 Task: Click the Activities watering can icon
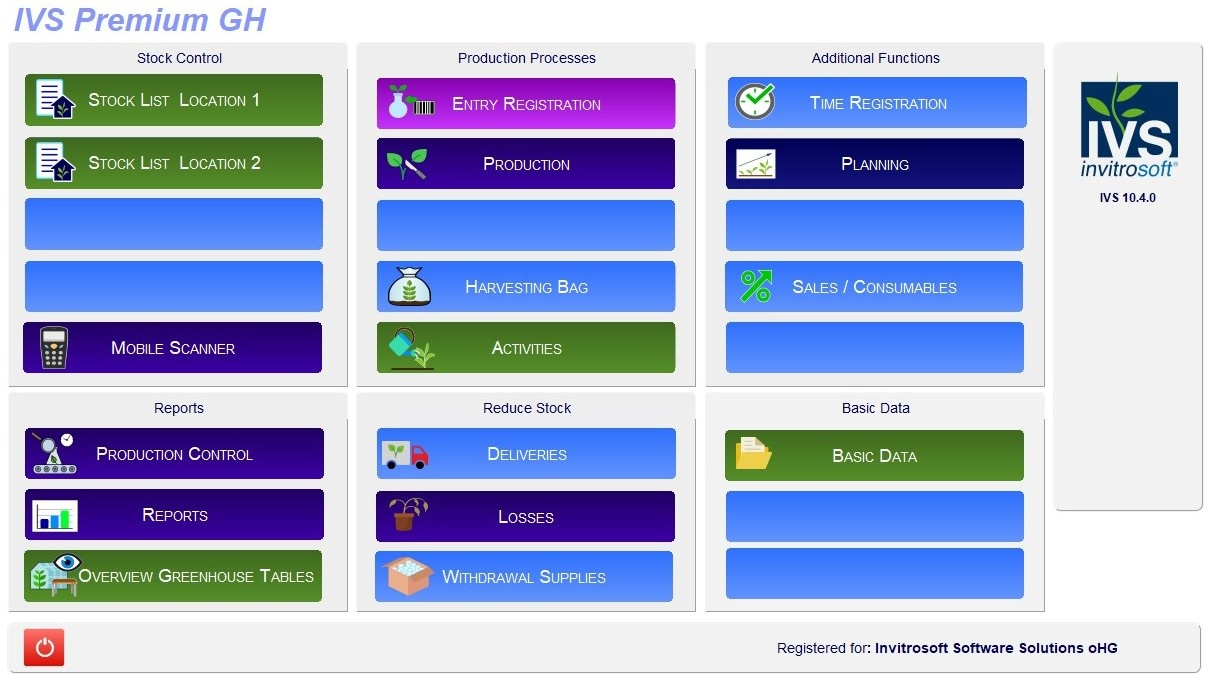(411, 348)
